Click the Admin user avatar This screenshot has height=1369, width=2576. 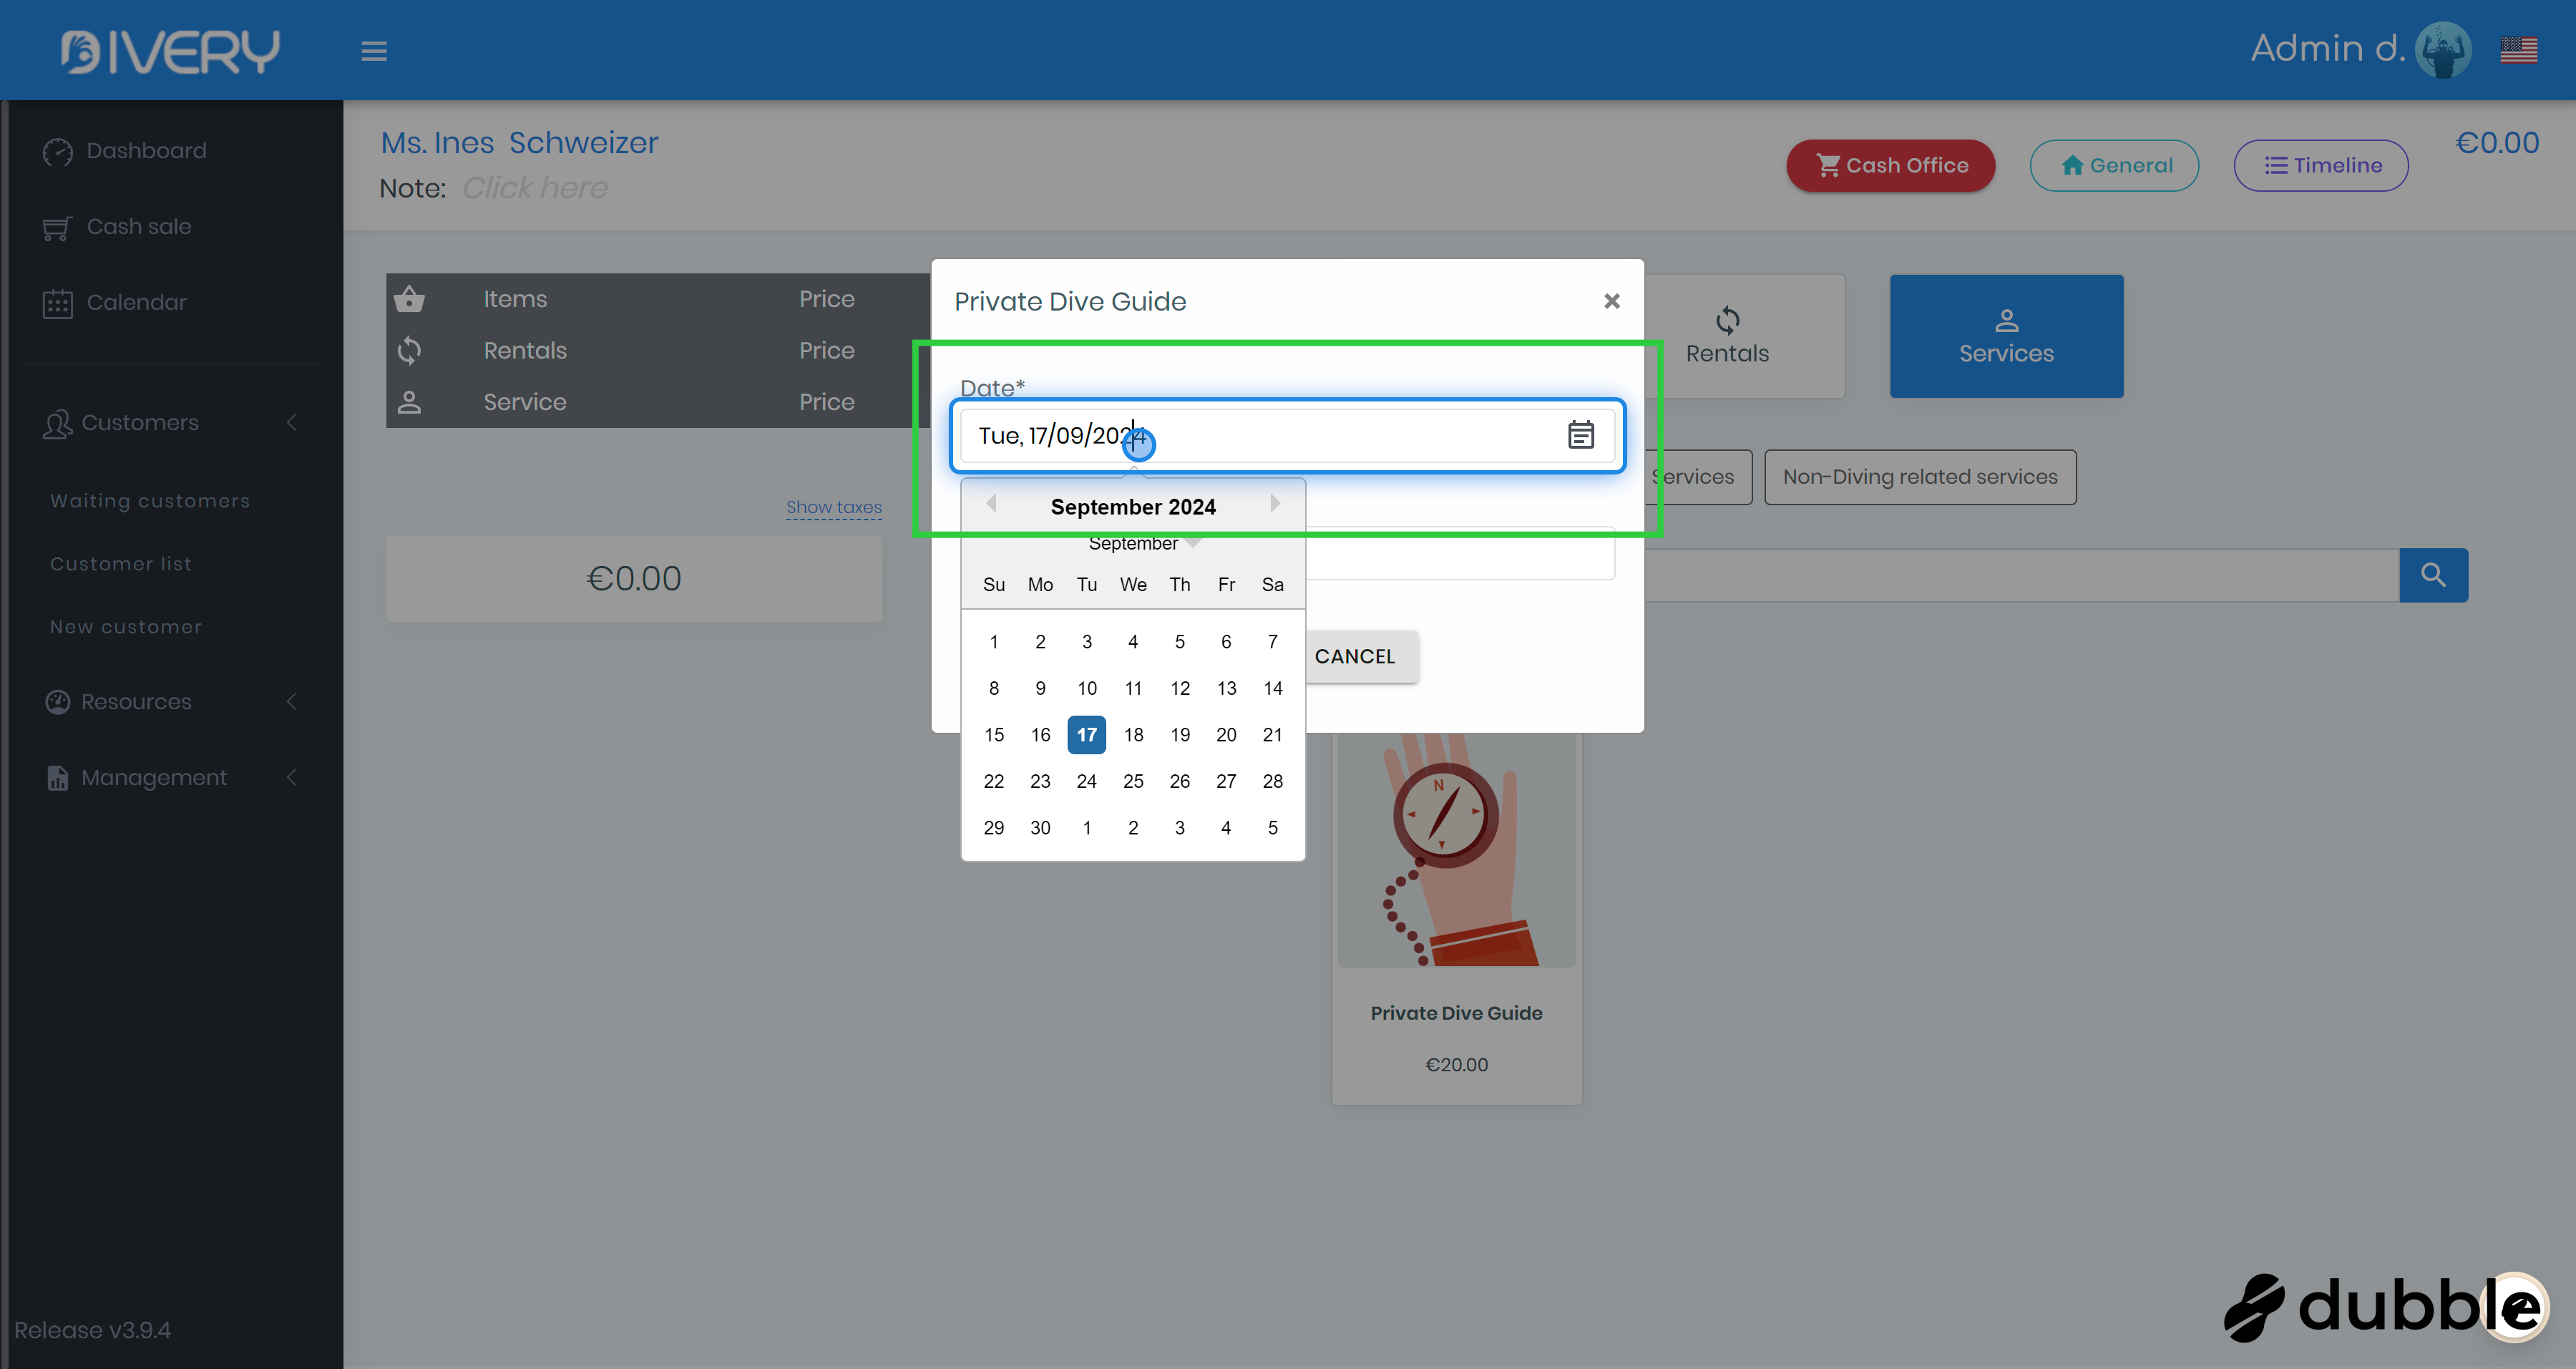pos(2442,49)
